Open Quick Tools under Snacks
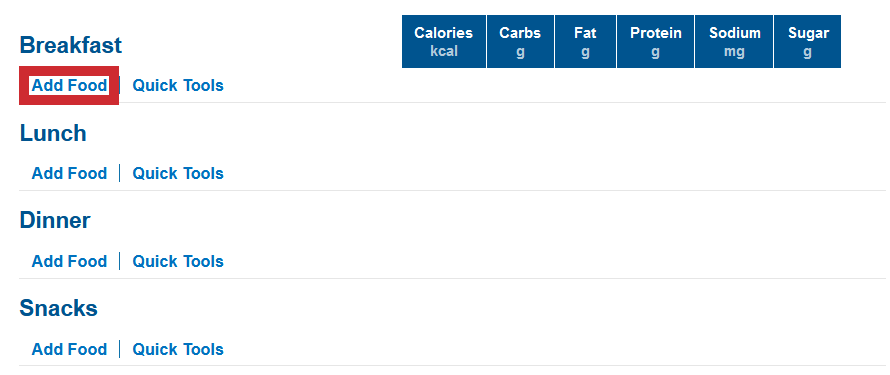890x375 pixels. click(178, 349)
